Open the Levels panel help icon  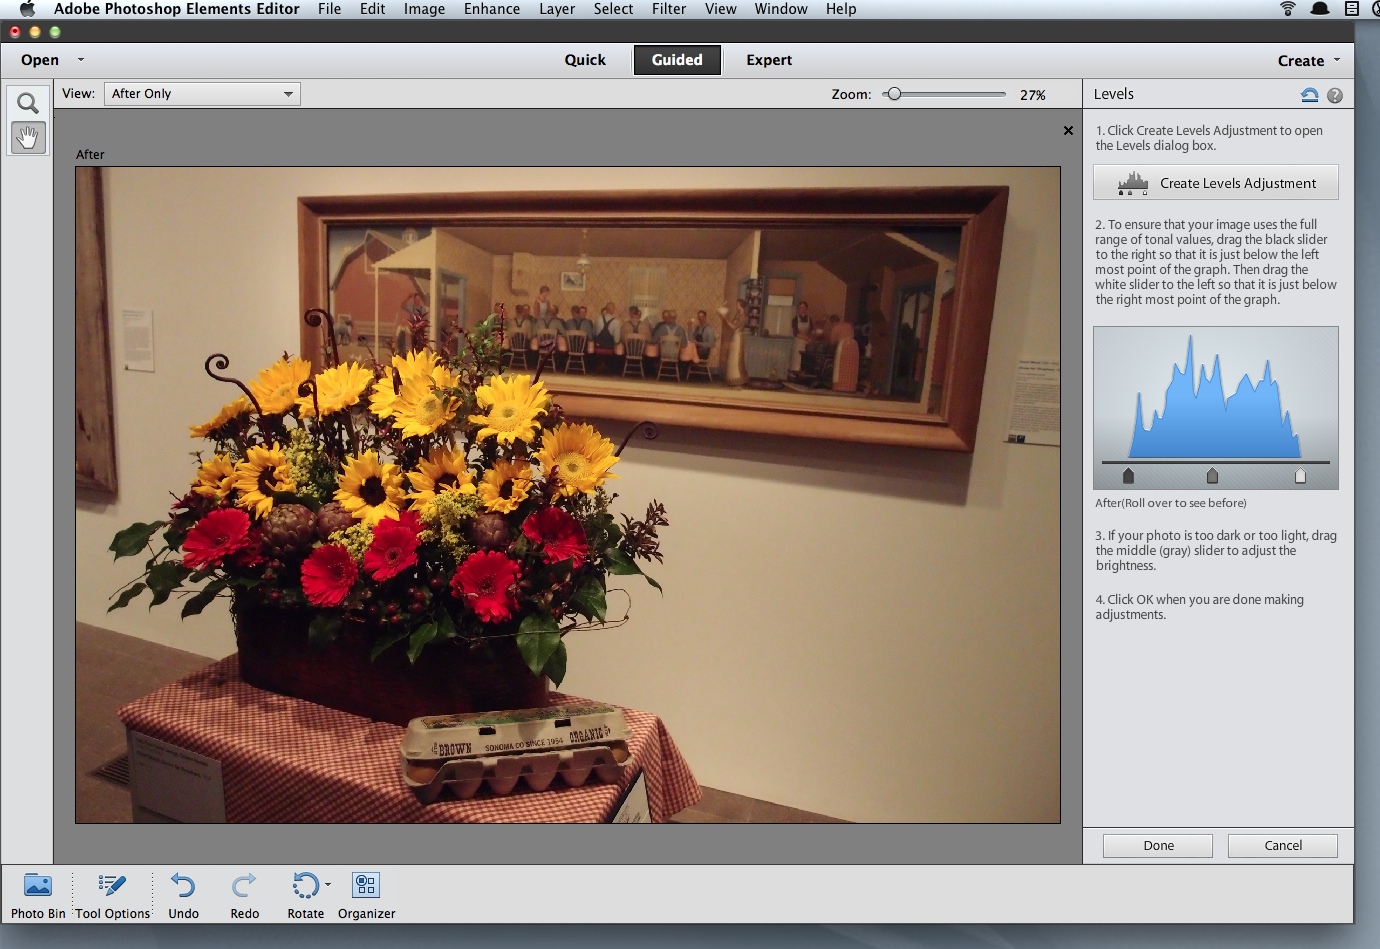pos(1335,95)
